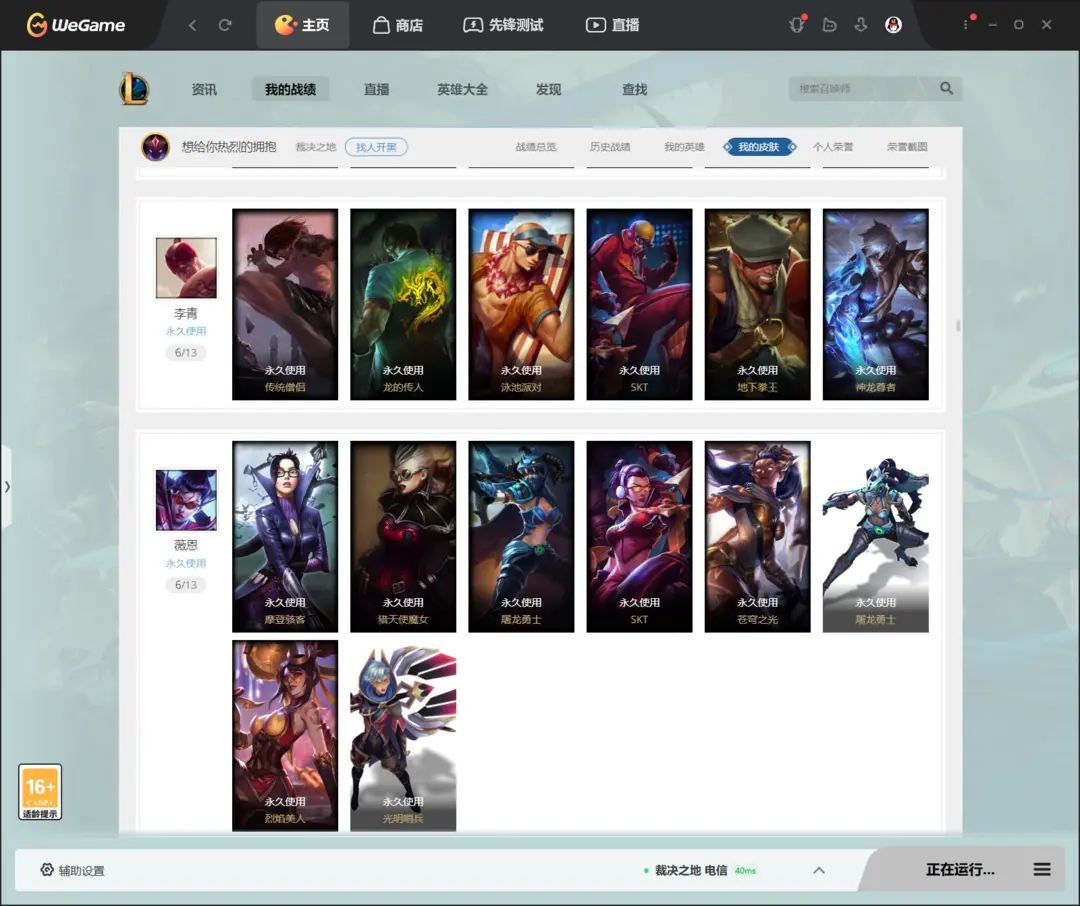Open the three-dot more menu
The width and height of the screenshot is (1080, 906).
click(966, 25)
